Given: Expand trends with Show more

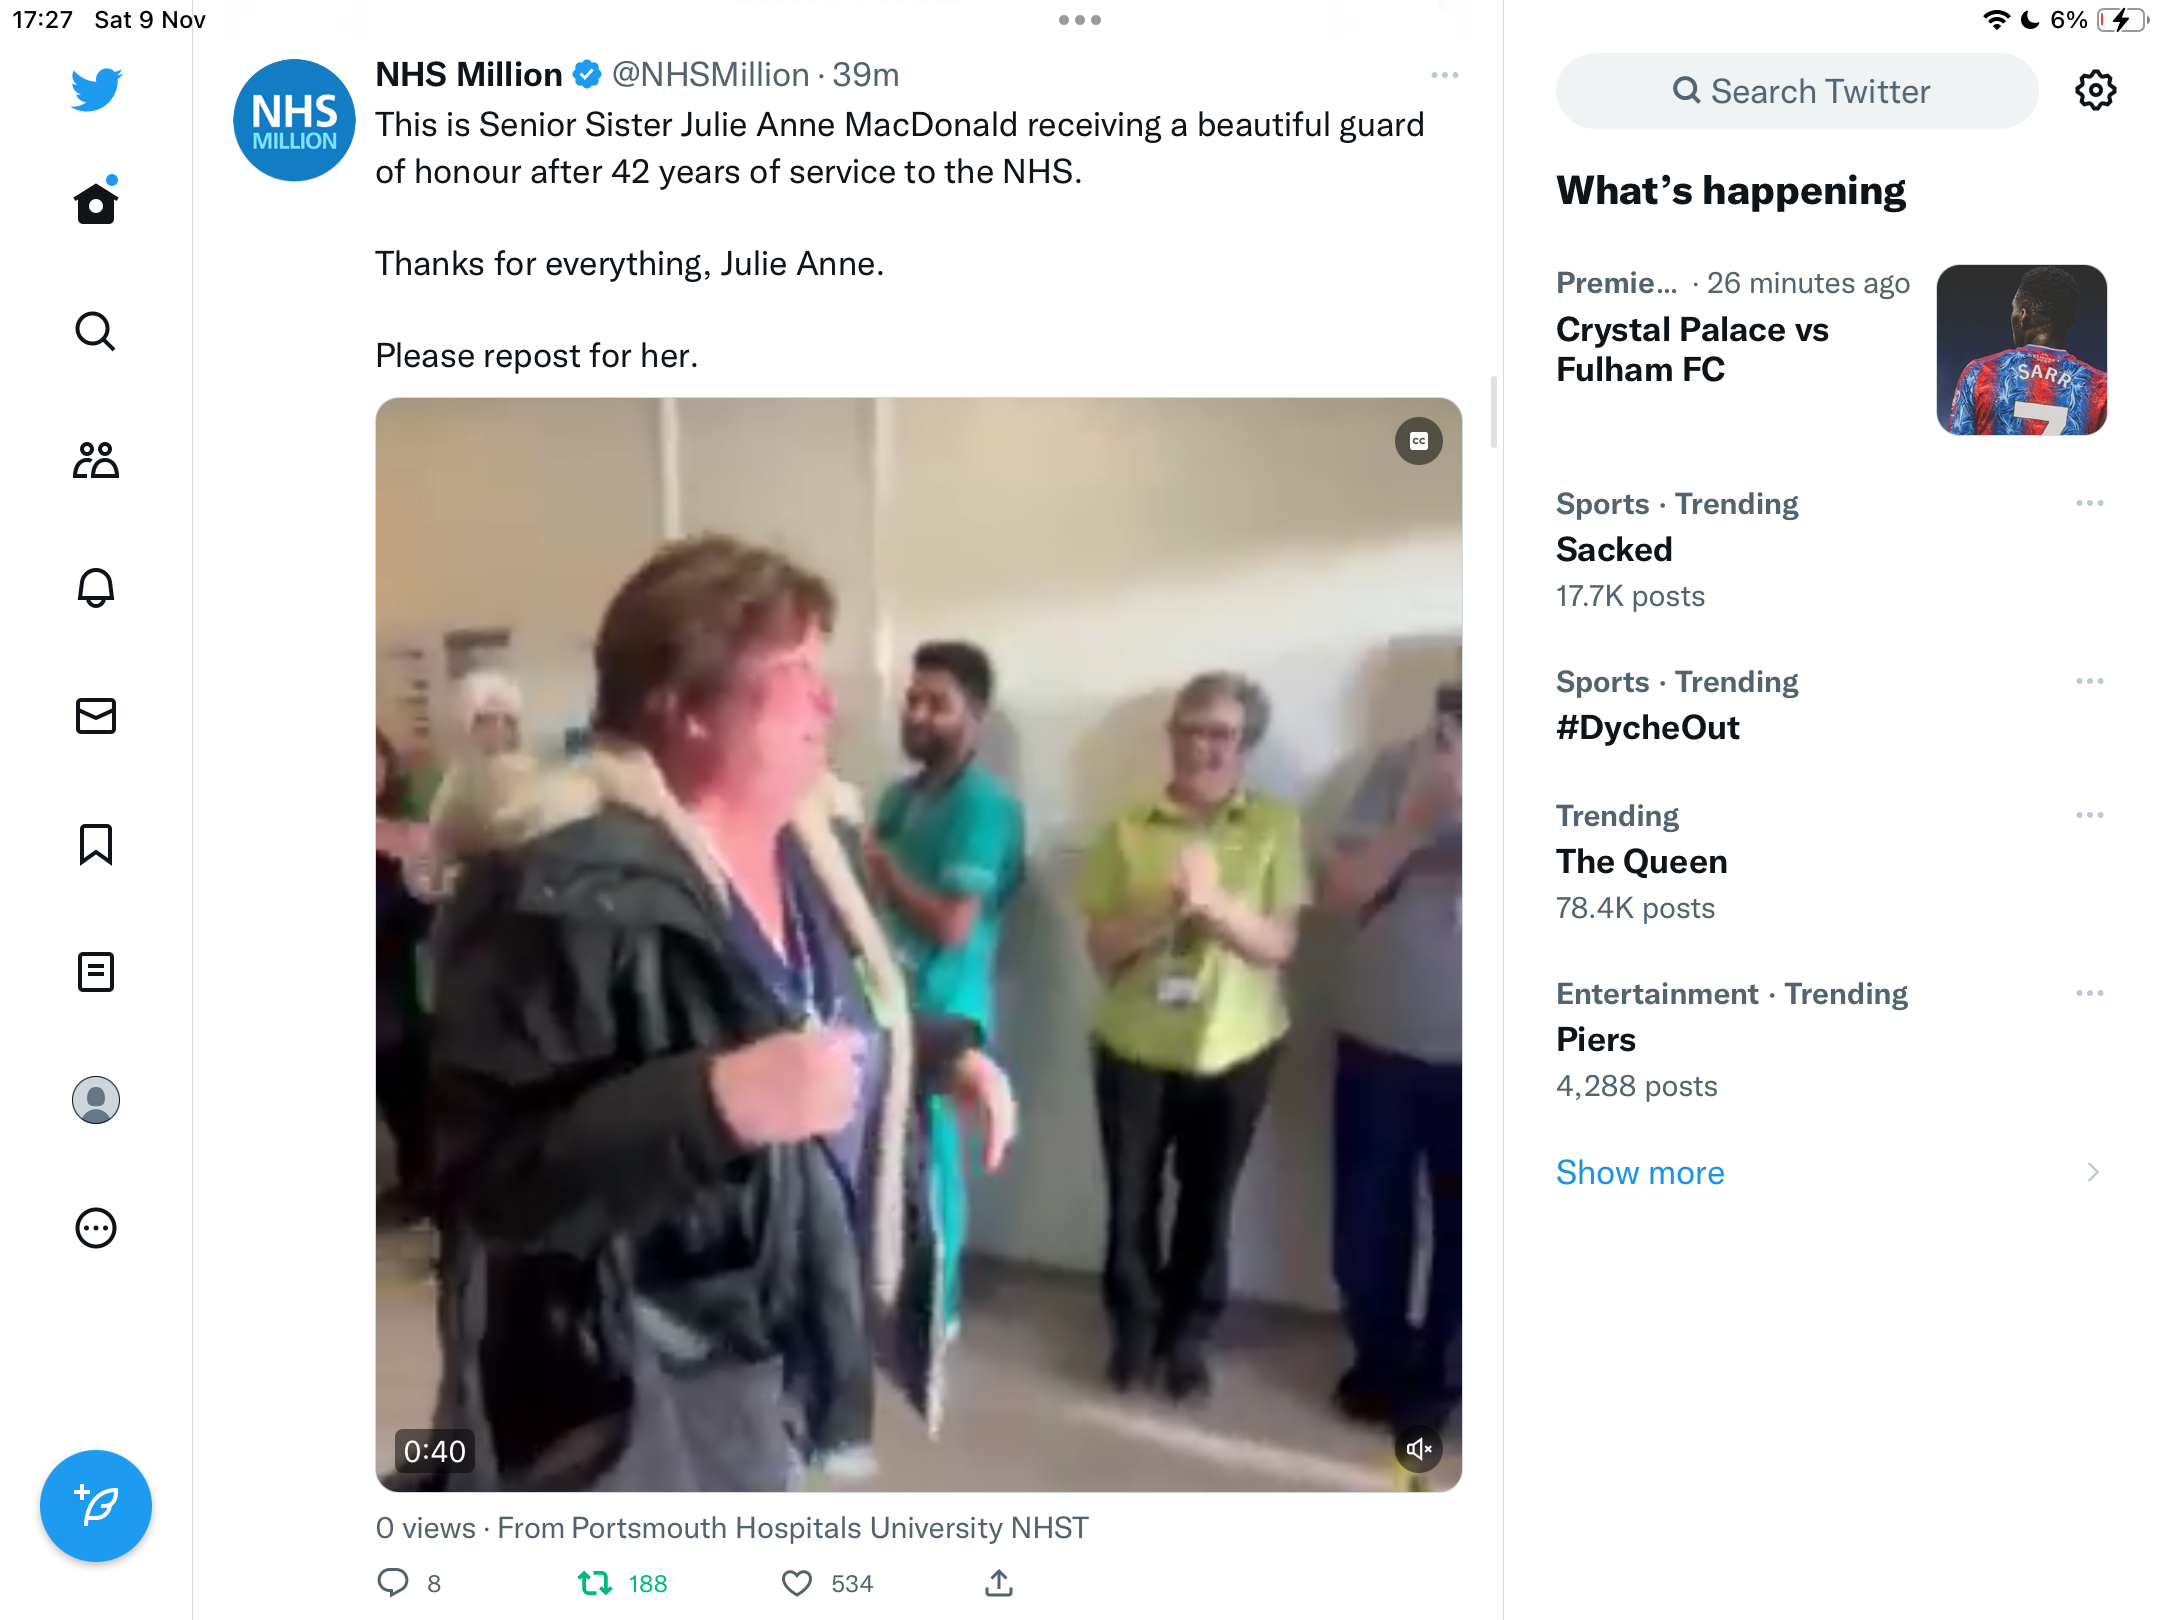Looking at the screenshot, I should (1640, 1172).
